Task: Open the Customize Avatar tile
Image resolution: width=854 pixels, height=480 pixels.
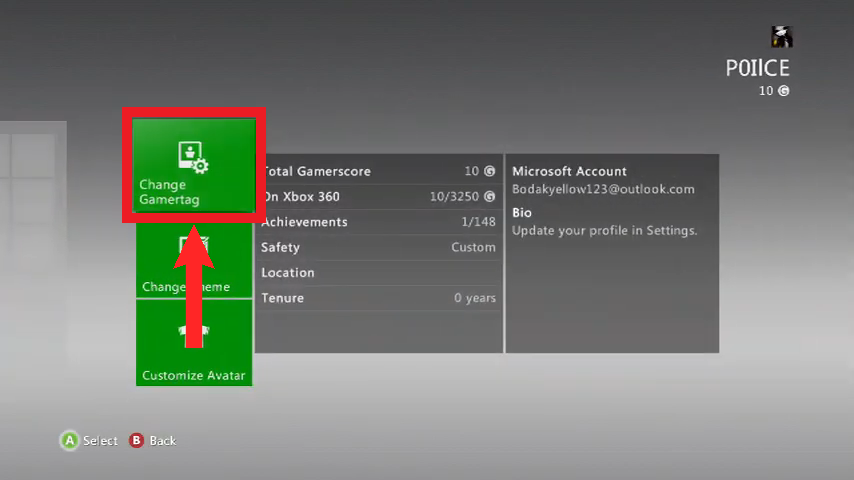Action: click(194, 343)
